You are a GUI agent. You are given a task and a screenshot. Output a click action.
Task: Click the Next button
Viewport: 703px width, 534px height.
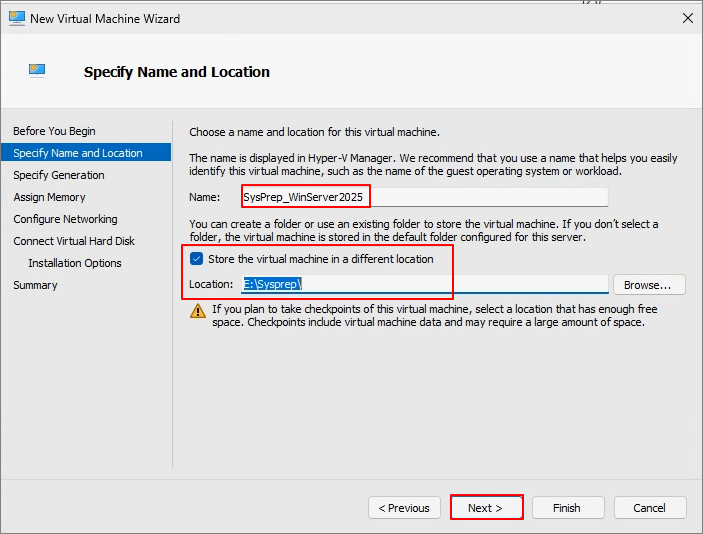point(486,508)
